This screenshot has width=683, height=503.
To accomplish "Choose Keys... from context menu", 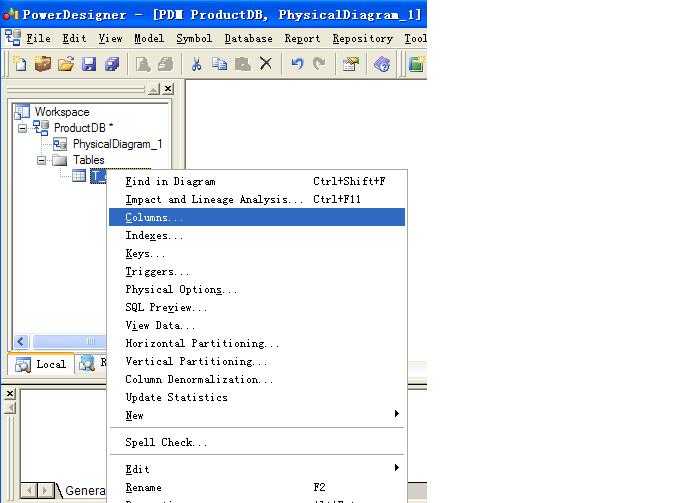I will (x=257, y=253).
